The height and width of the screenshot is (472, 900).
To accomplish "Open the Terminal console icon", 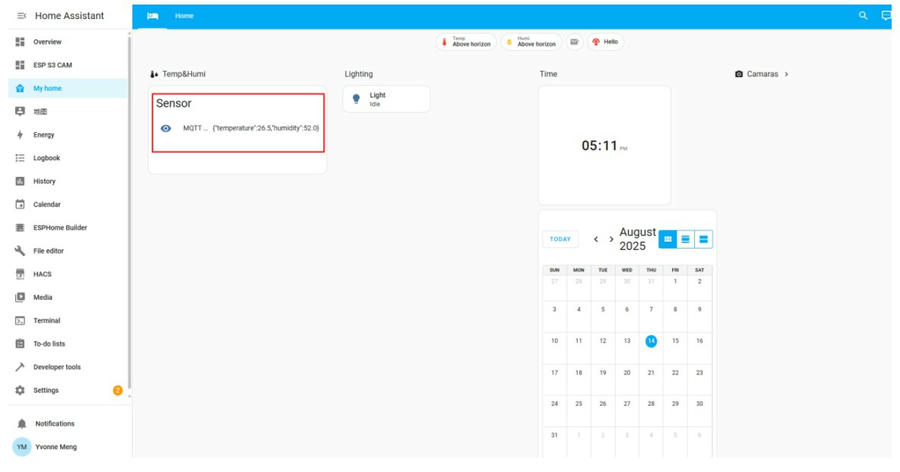I will click(x=20, y=321).
